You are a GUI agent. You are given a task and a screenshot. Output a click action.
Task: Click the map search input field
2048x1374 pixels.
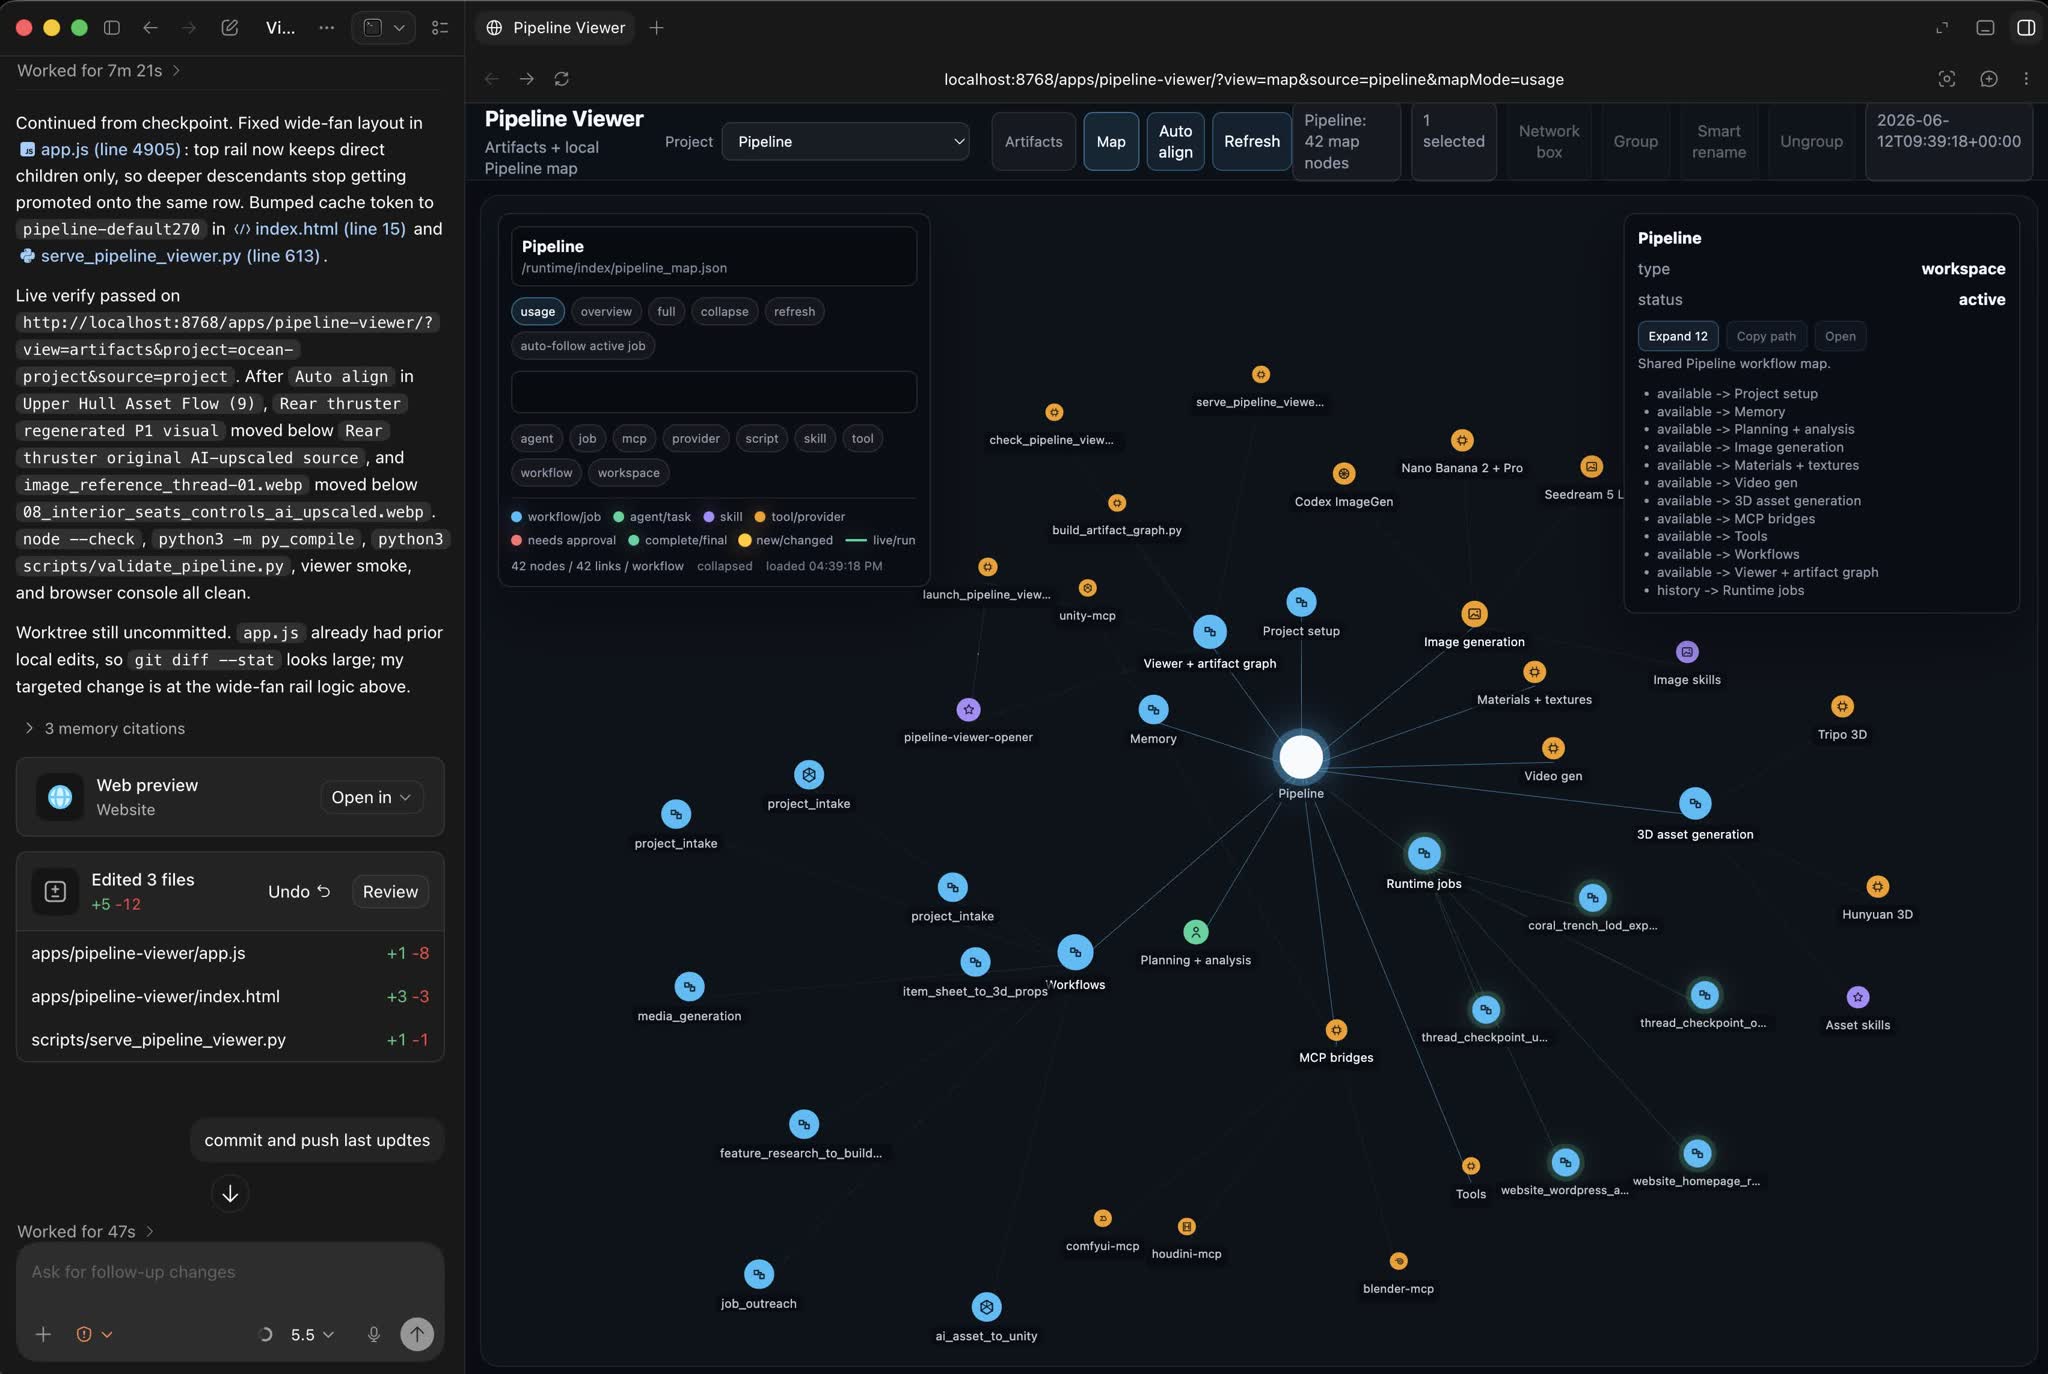pyautogui.click(x=714, y=392)
